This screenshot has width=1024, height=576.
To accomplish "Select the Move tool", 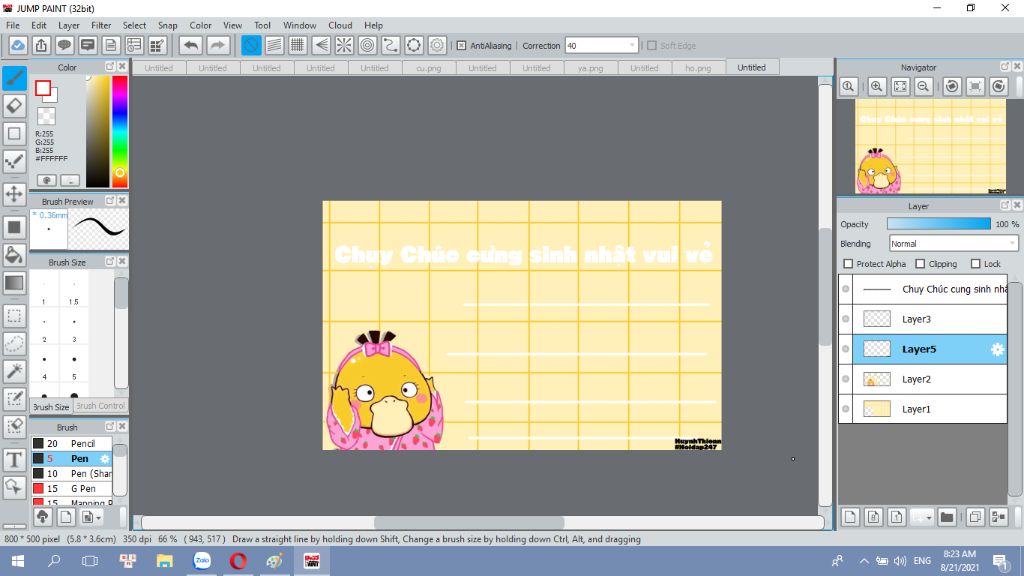I will (14, 194).
